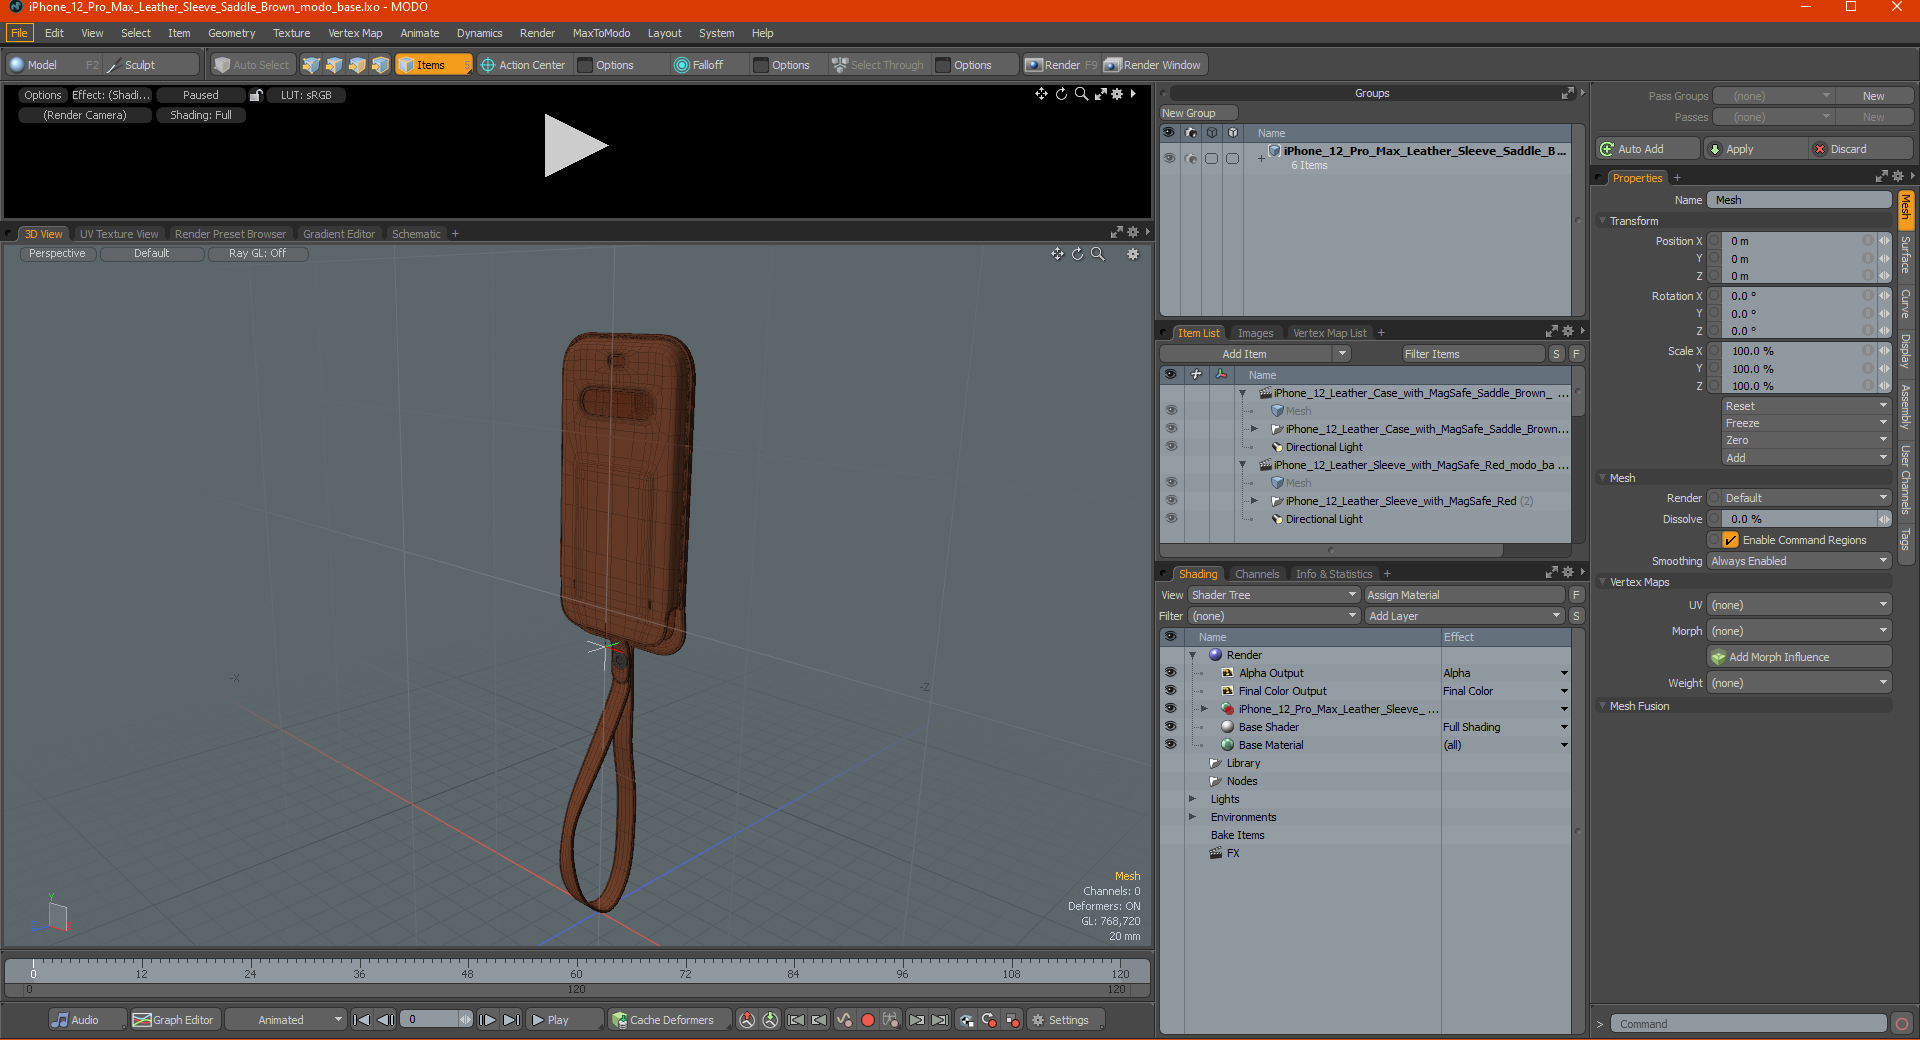Toggle Action Center Options checkbox
The width and height of the screenshot is (1920, 1040).
pyautogui.click(x=586, y=65)
